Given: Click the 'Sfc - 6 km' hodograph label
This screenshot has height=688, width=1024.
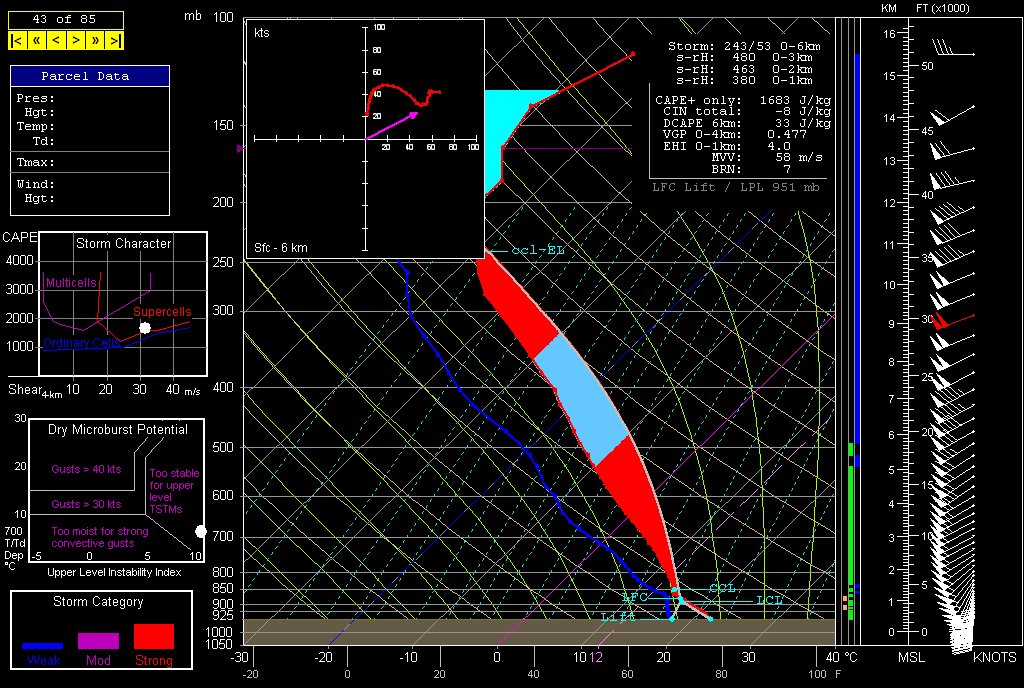Looking at the screenshot, I should pyautogui.click(x=281, y=246).
